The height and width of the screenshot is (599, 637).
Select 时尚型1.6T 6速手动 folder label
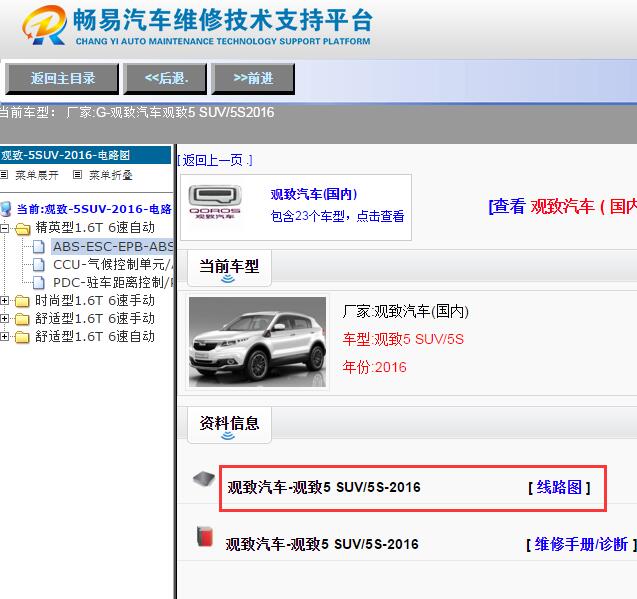(95, 300)
